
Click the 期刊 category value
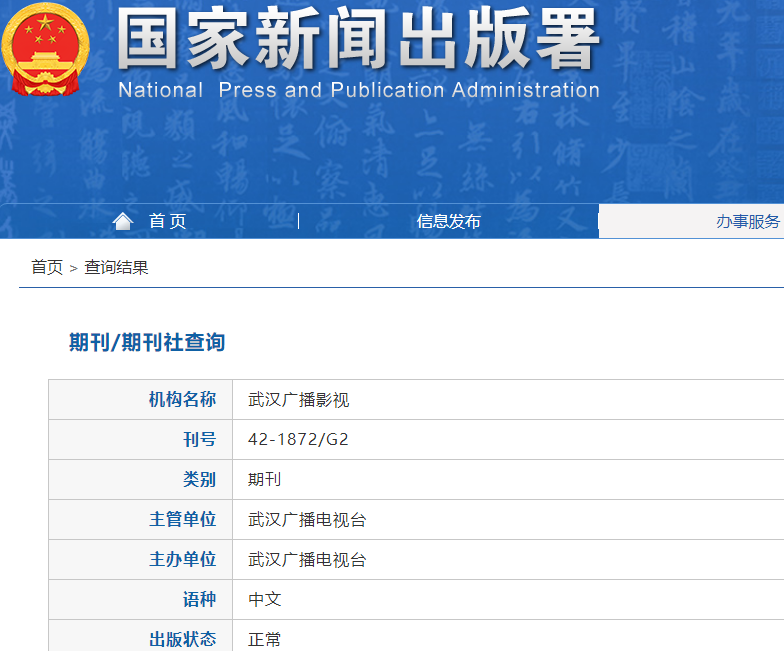[265, 479]
